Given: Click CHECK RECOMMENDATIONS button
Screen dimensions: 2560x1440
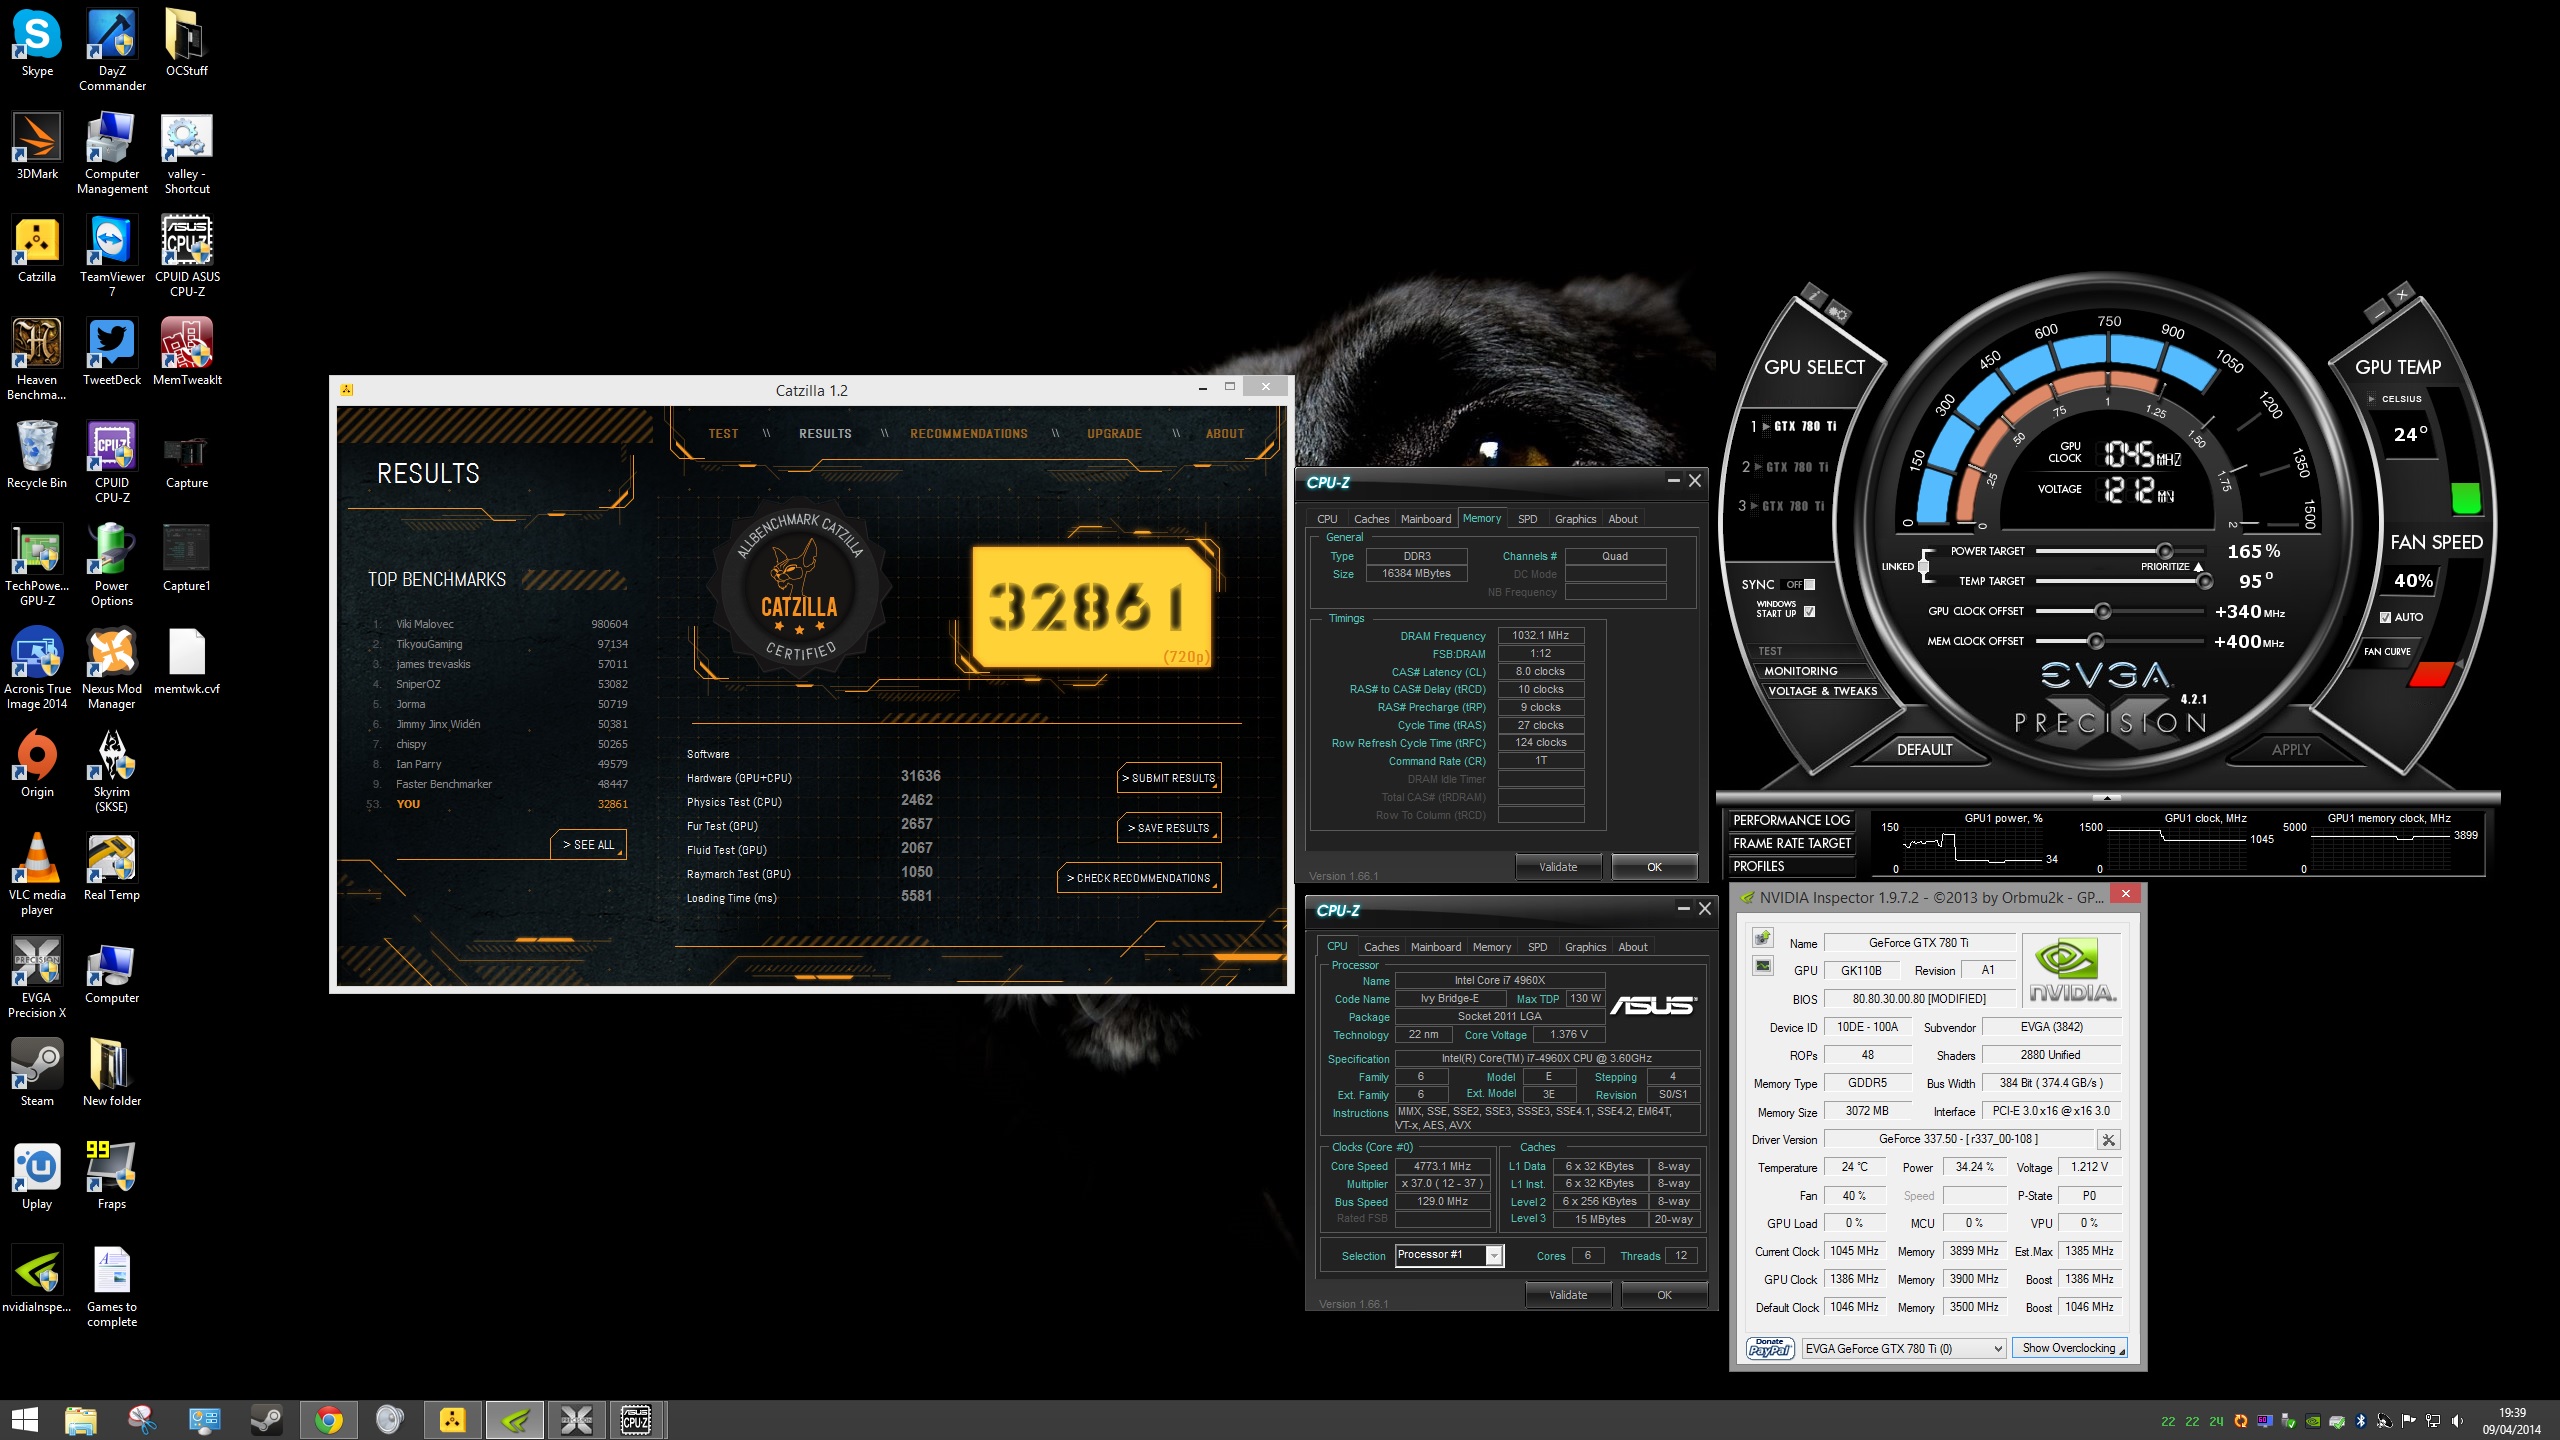Looking at the screenshot, I should coord(1138,878).
